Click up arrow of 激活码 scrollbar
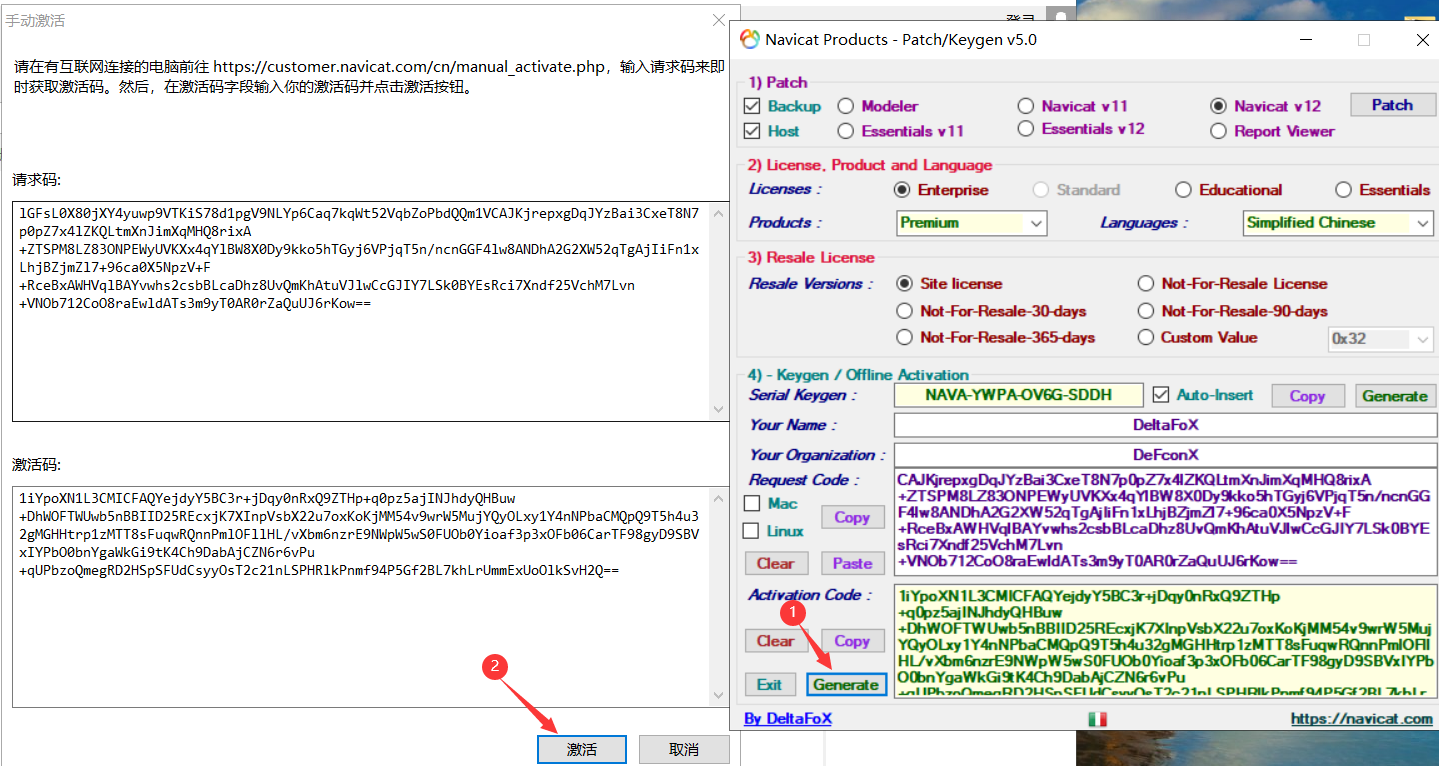Image resolution: width=1439 pixels, height=766 pixels. tap(719, 497)
